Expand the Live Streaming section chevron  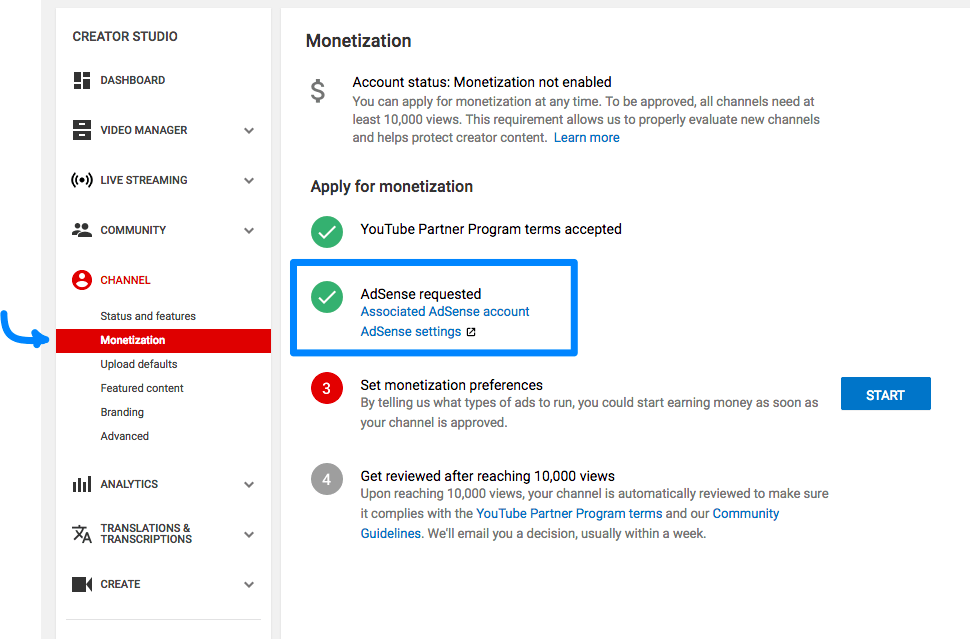[x=249, y=181]
